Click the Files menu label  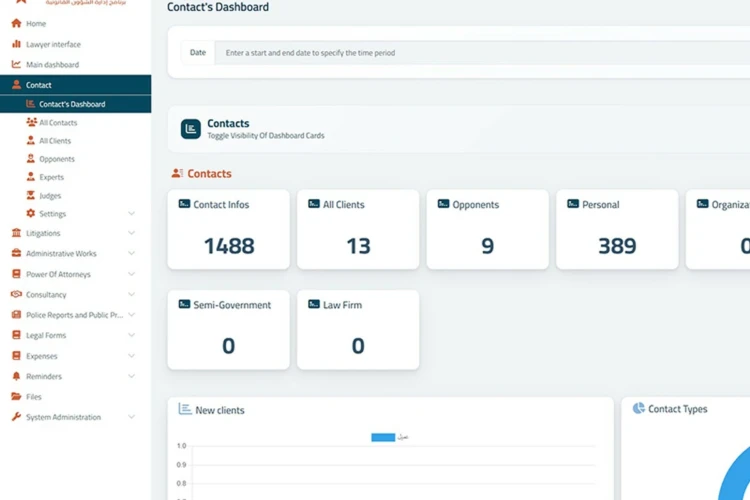pos(33,397)
